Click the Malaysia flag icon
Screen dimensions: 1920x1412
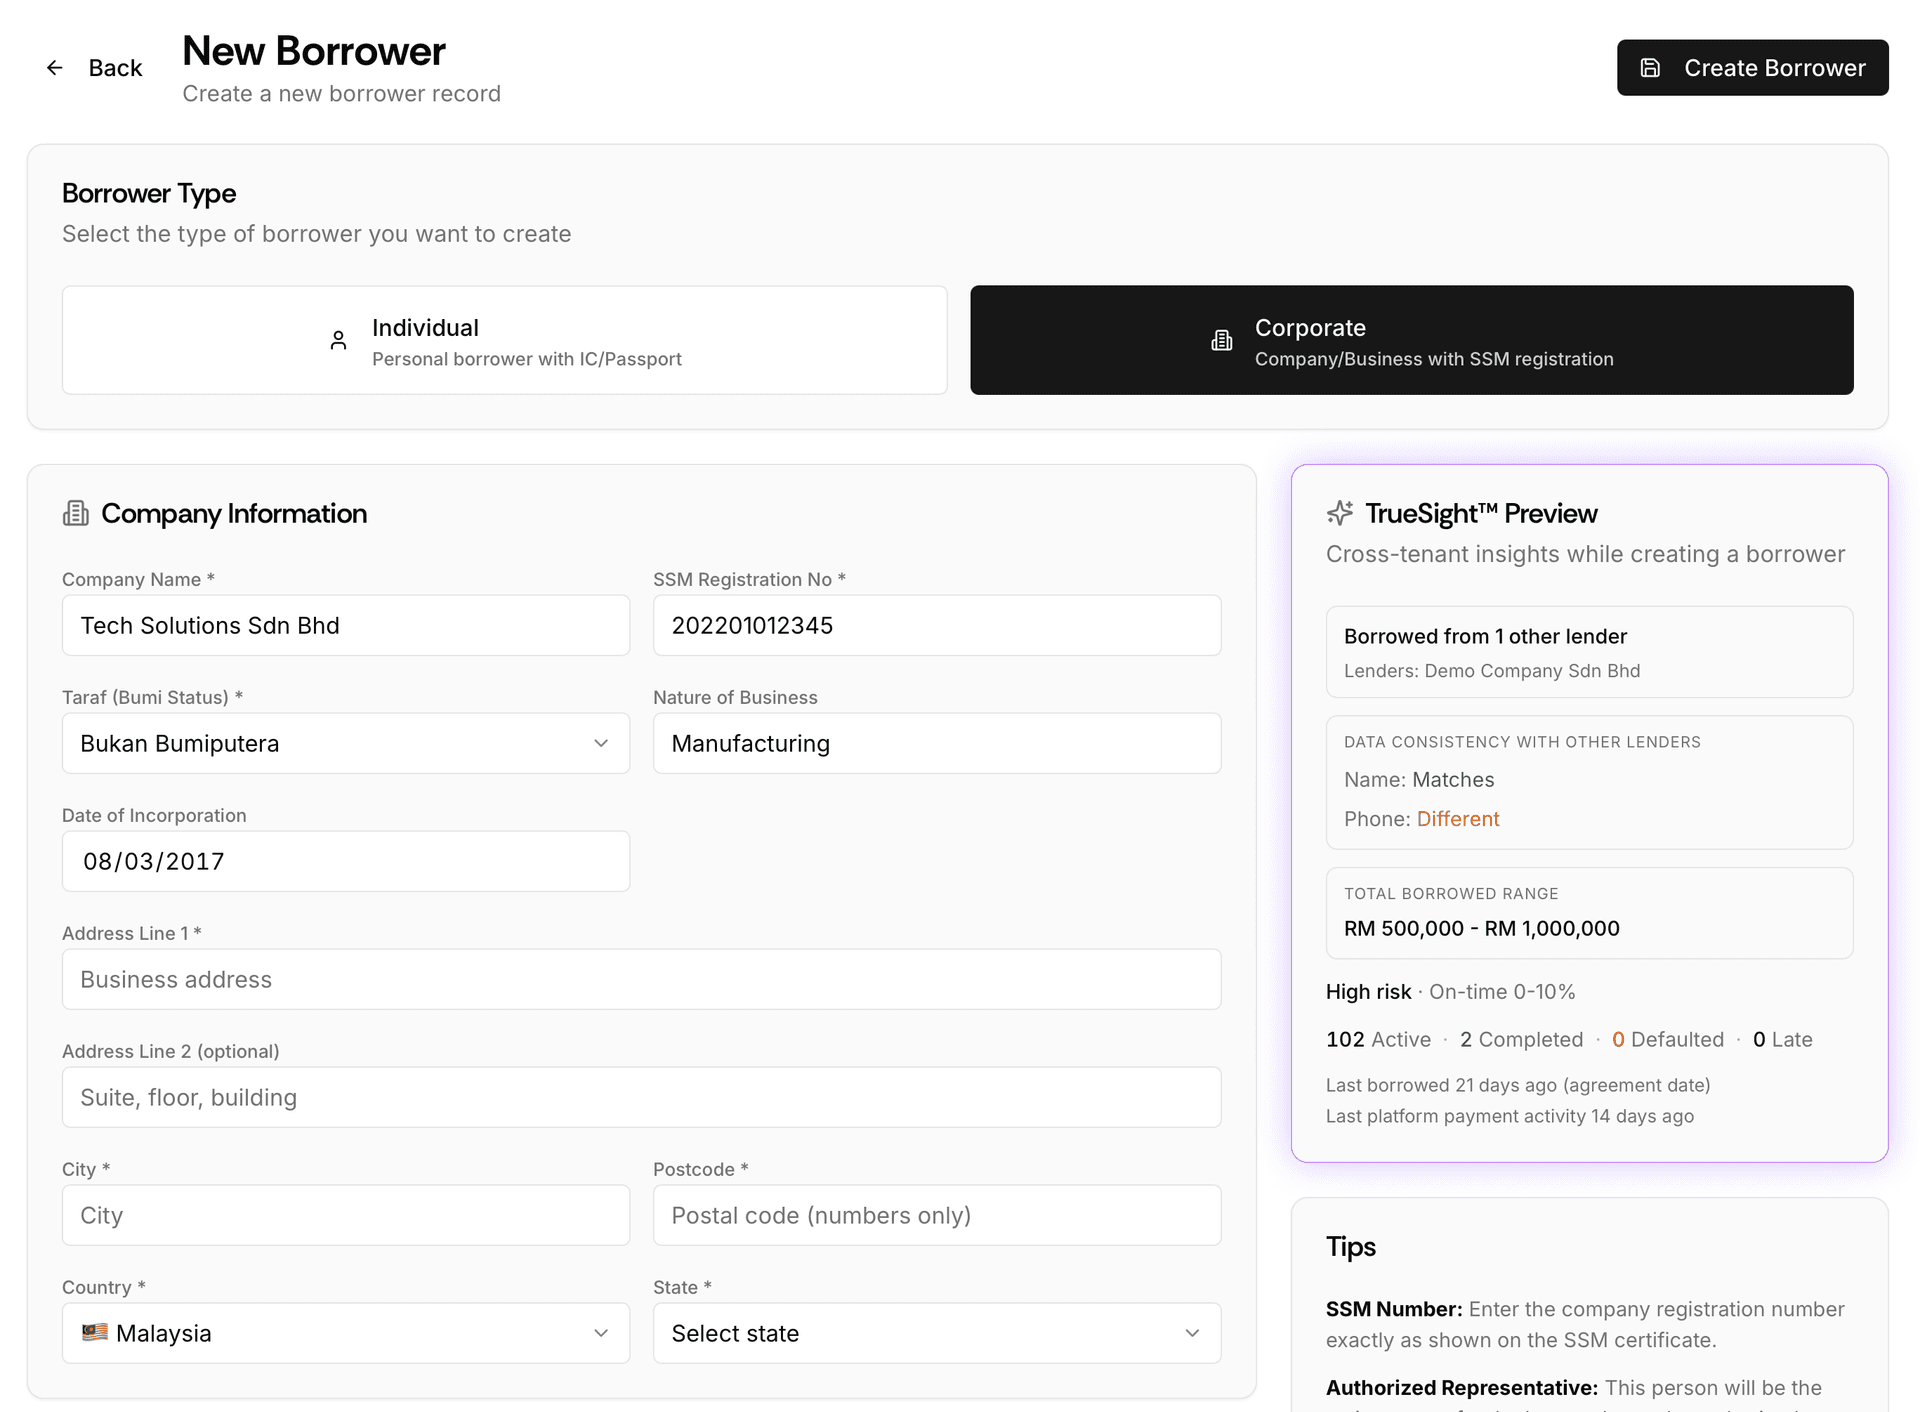coord(94,1333)
